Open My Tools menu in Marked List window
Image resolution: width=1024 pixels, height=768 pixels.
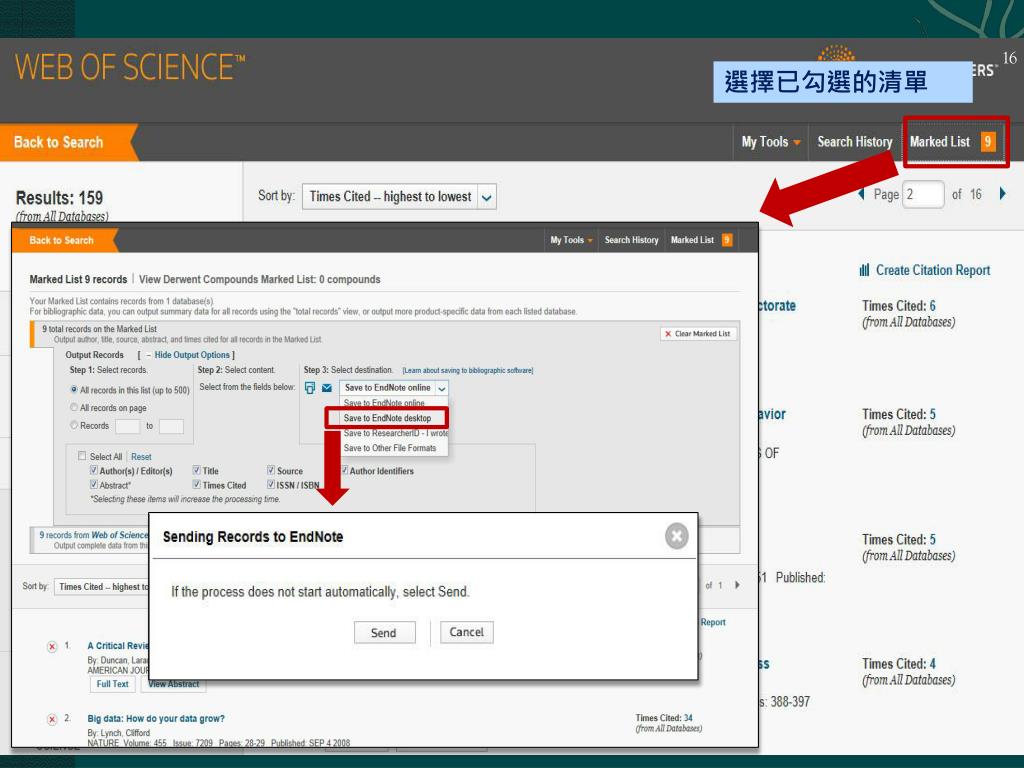tap(571, 240)
